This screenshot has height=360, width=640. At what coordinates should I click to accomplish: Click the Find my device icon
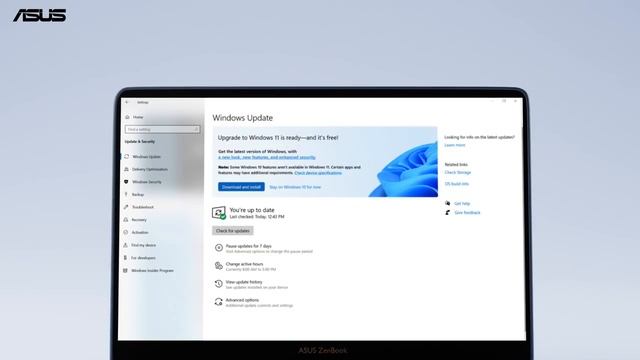click(125, 245)
